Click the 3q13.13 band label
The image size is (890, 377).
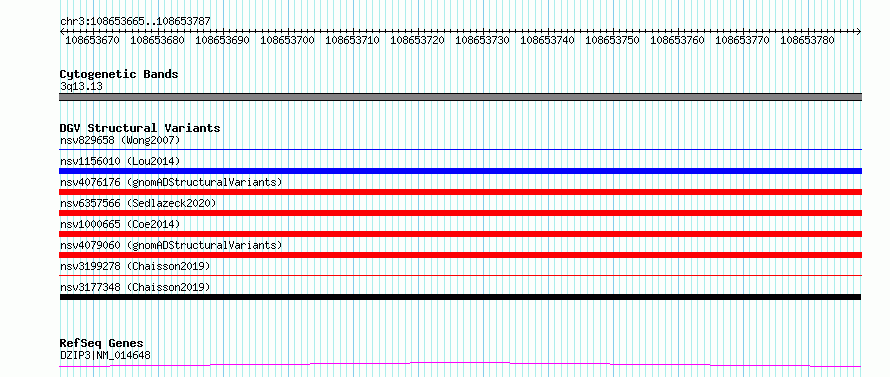(81, 86)
